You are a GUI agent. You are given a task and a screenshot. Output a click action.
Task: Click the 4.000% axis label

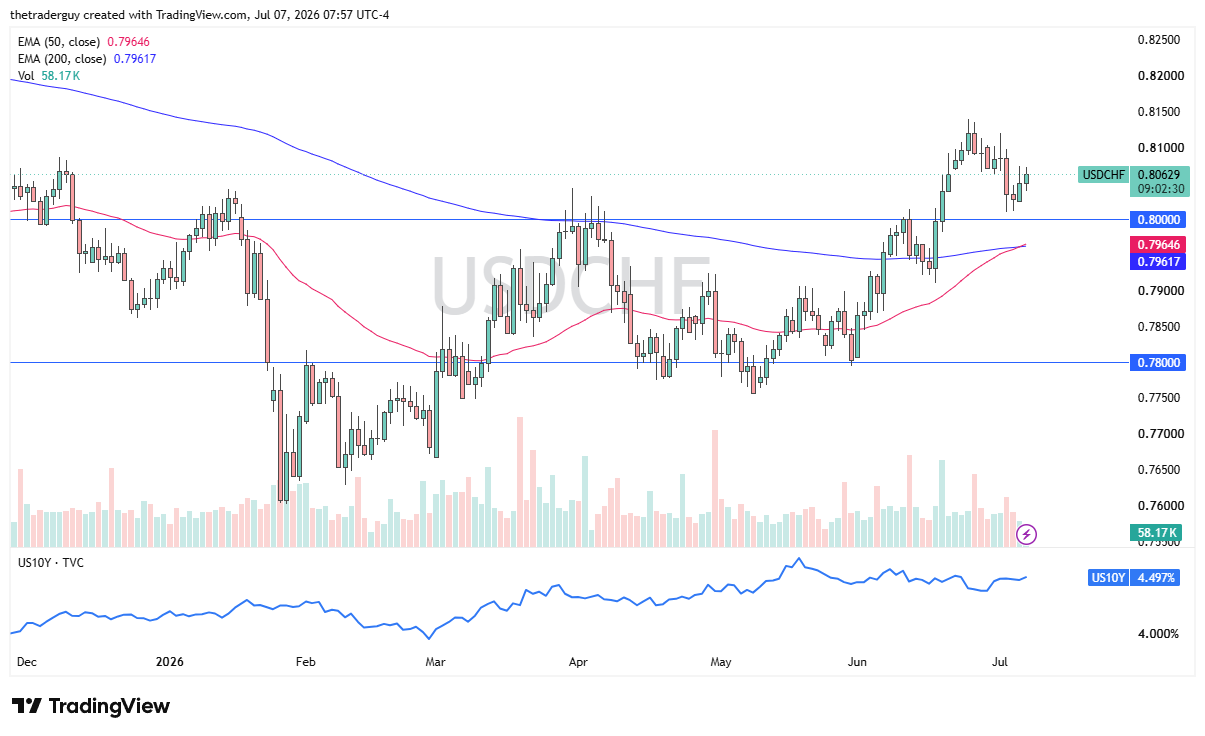1160,634
